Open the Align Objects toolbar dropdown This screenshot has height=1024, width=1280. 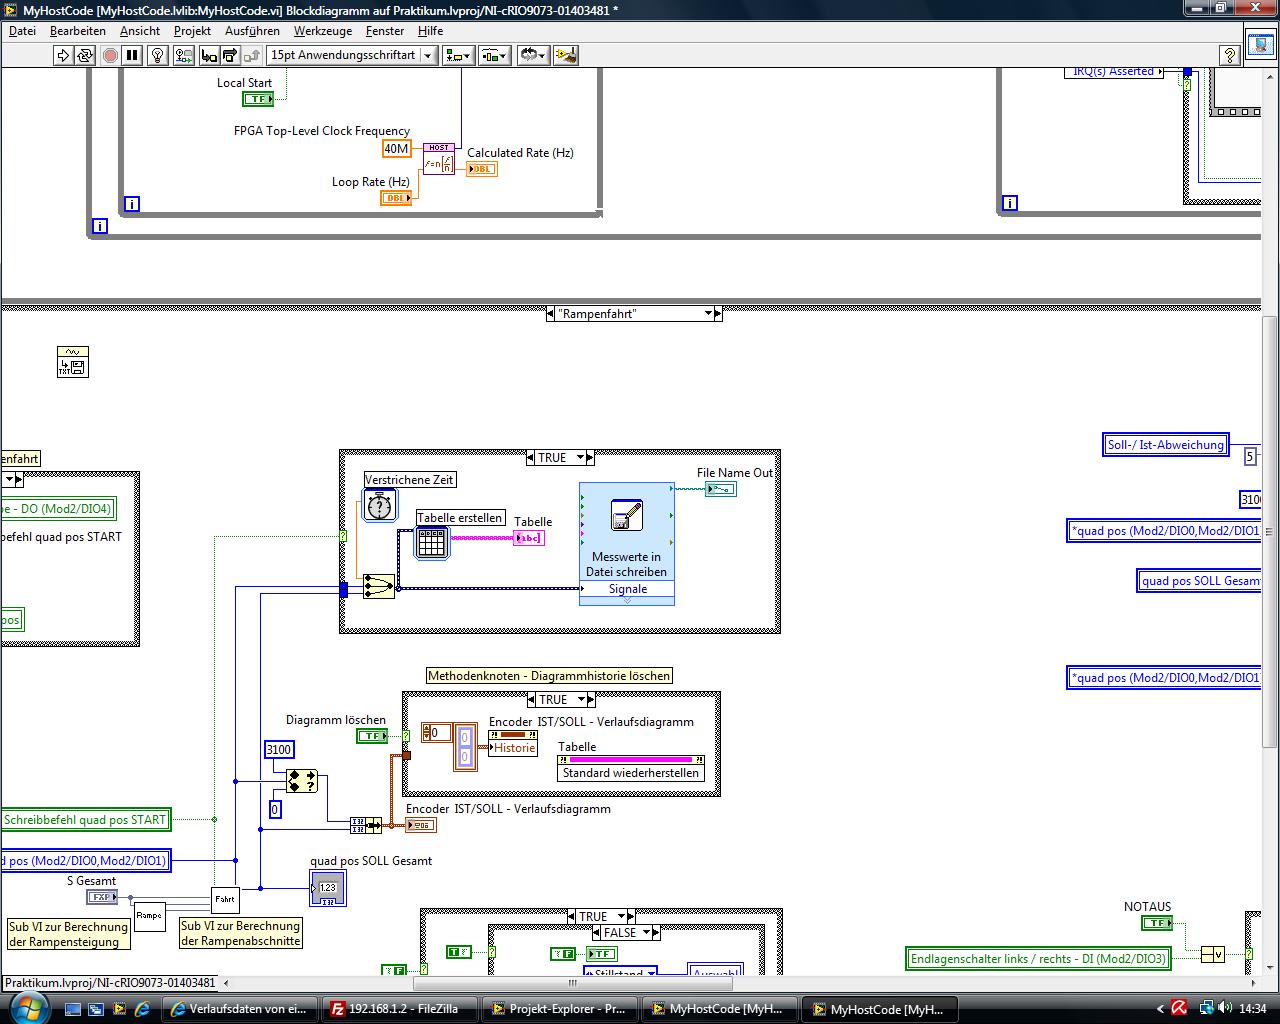(459, 56)
